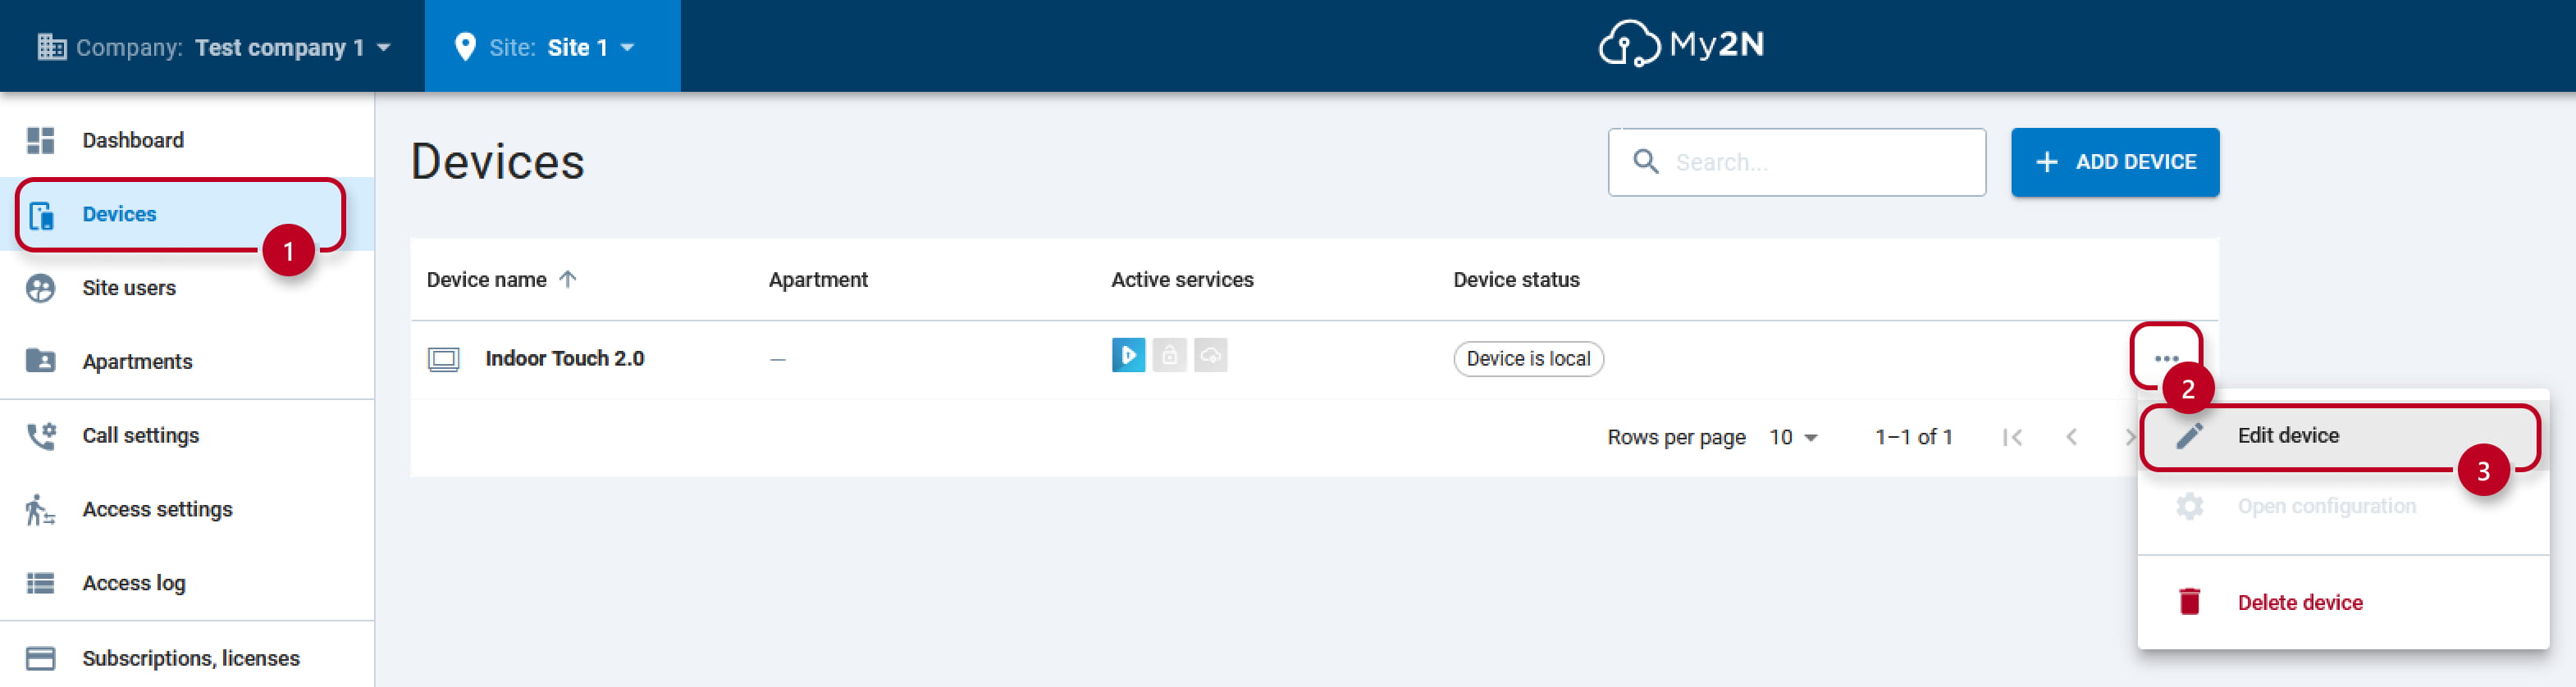Click the Subscriptions card icon

tap(40, 658)
